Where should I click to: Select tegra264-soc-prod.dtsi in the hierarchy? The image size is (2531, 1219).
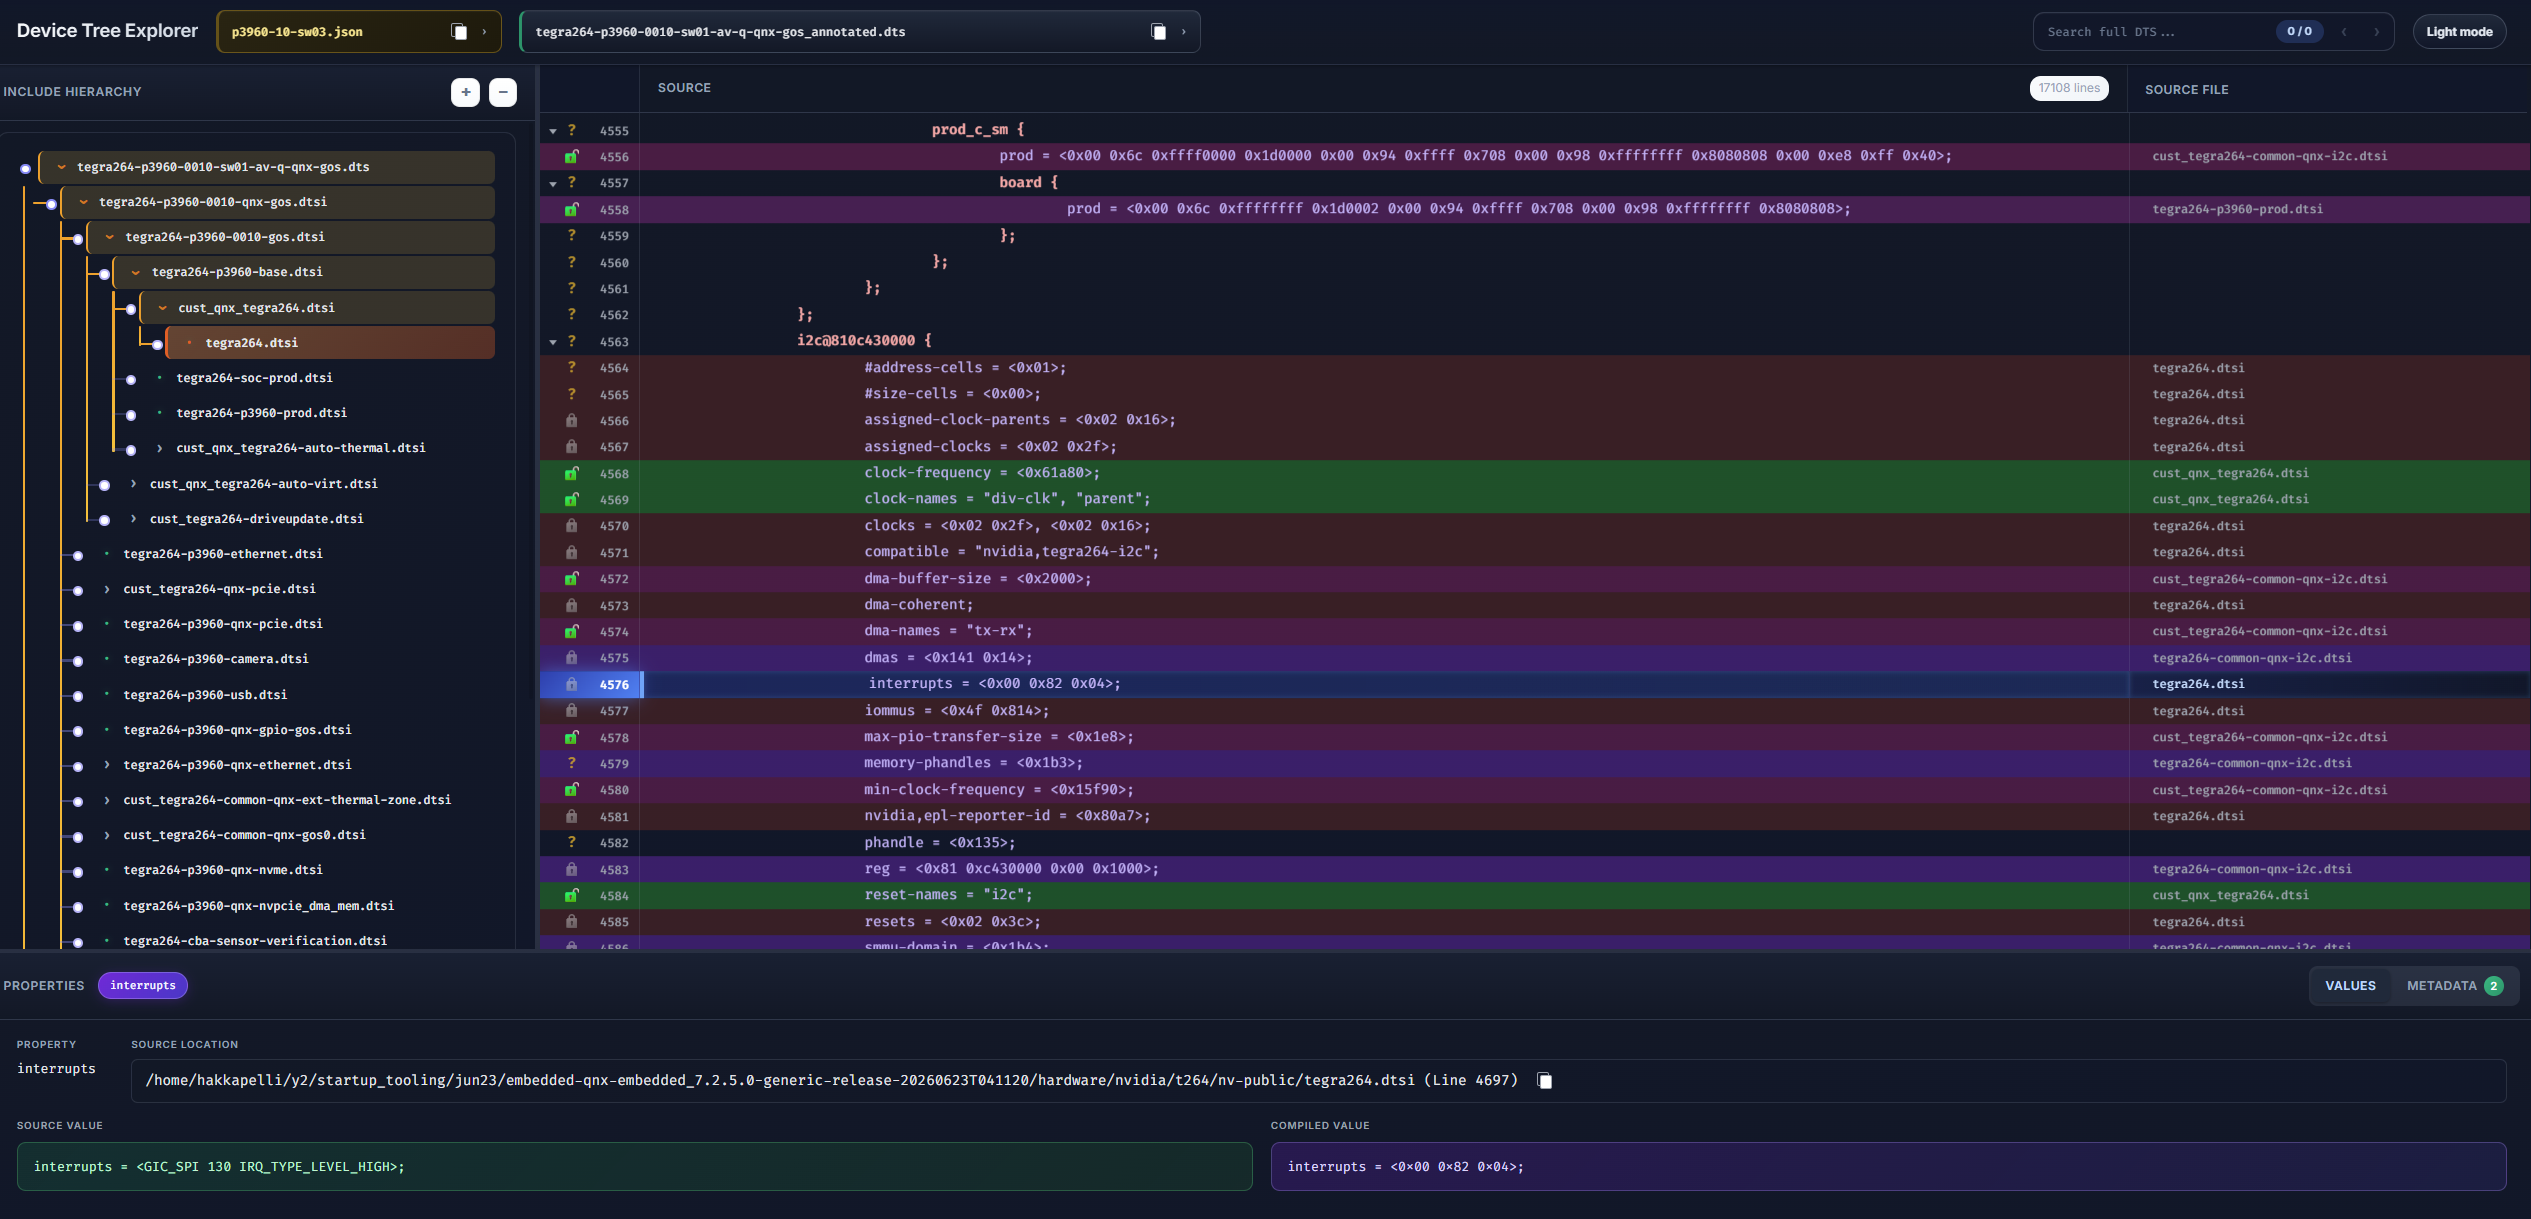click(x=254, y=378)
